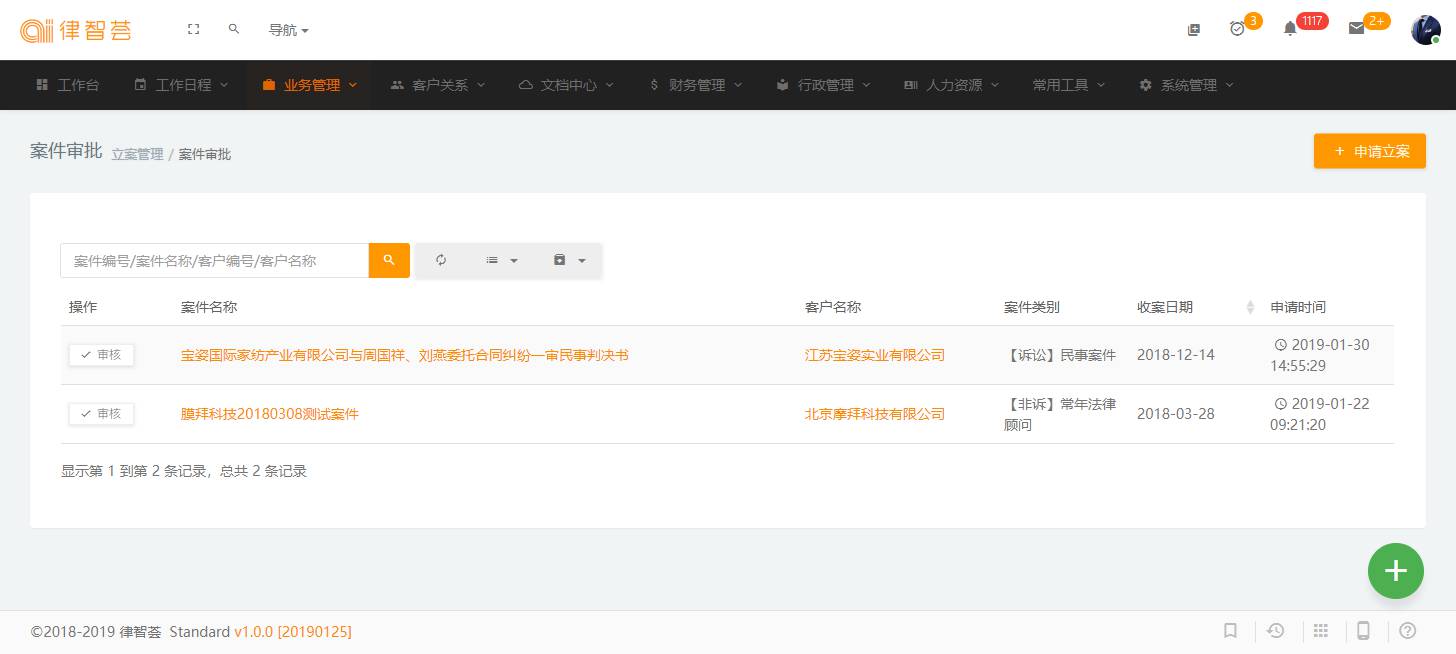Click the case search input field
Viewport: 1456px width, 654px height.
(x=214, y=260)
